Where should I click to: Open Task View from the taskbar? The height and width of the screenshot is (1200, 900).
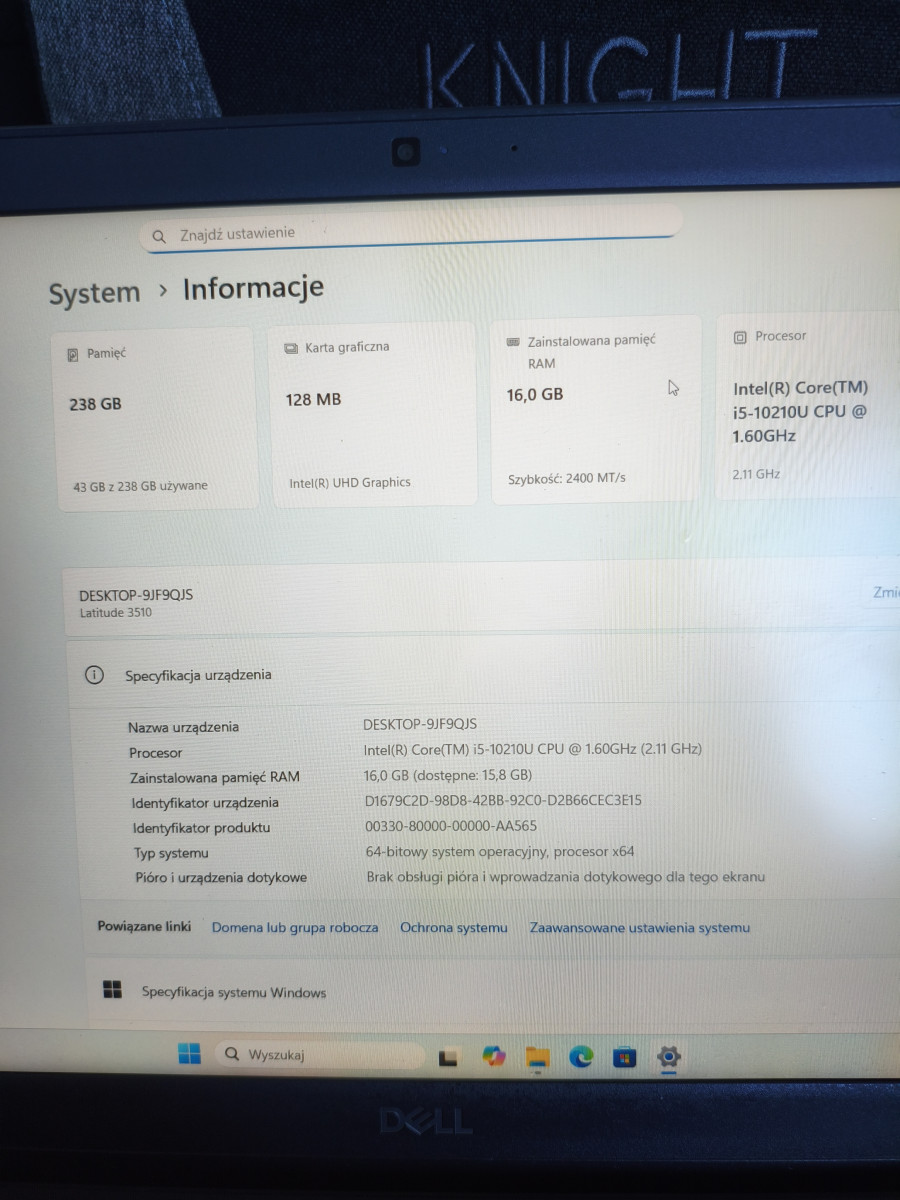point(449,1057)
